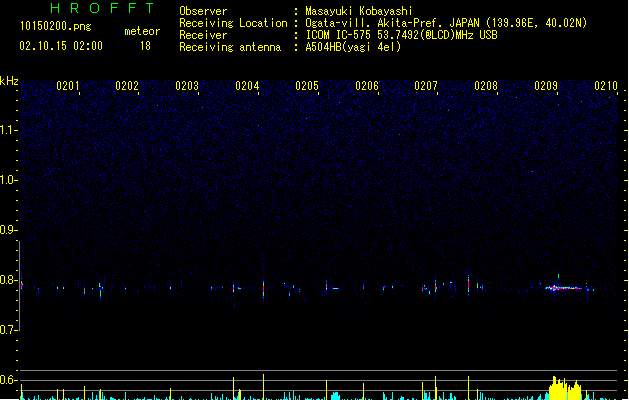Click the 0206 time marker
Screen dimensions: 629x400
367,86
